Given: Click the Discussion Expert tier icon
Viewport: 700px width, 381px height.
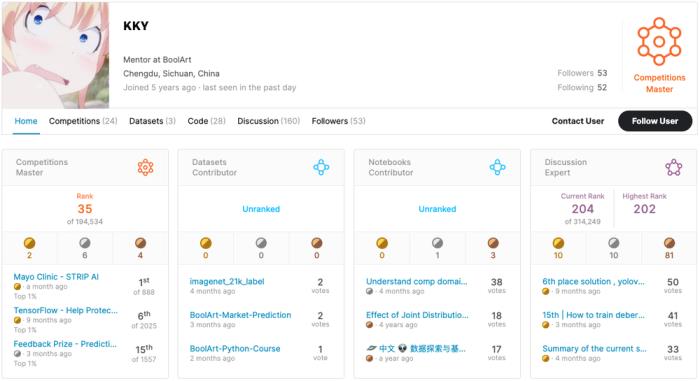Looking at the screenshot, I should [674, 167].
